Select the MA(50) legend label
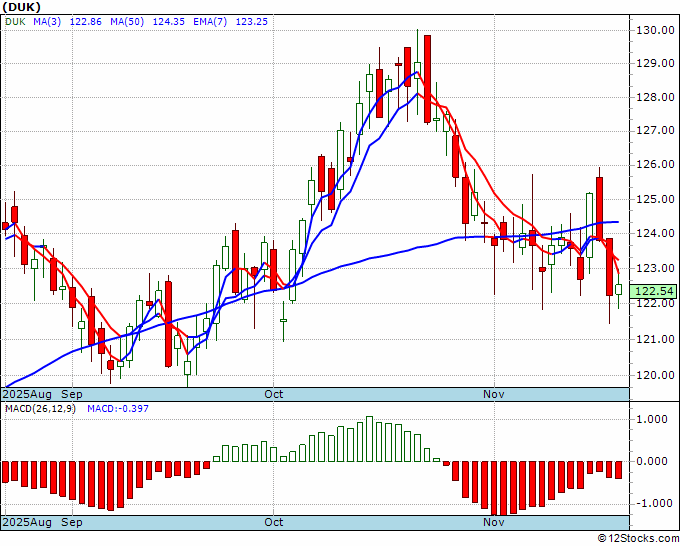The image size is (680, 546). pyautogui.click(x=127, y=21)
